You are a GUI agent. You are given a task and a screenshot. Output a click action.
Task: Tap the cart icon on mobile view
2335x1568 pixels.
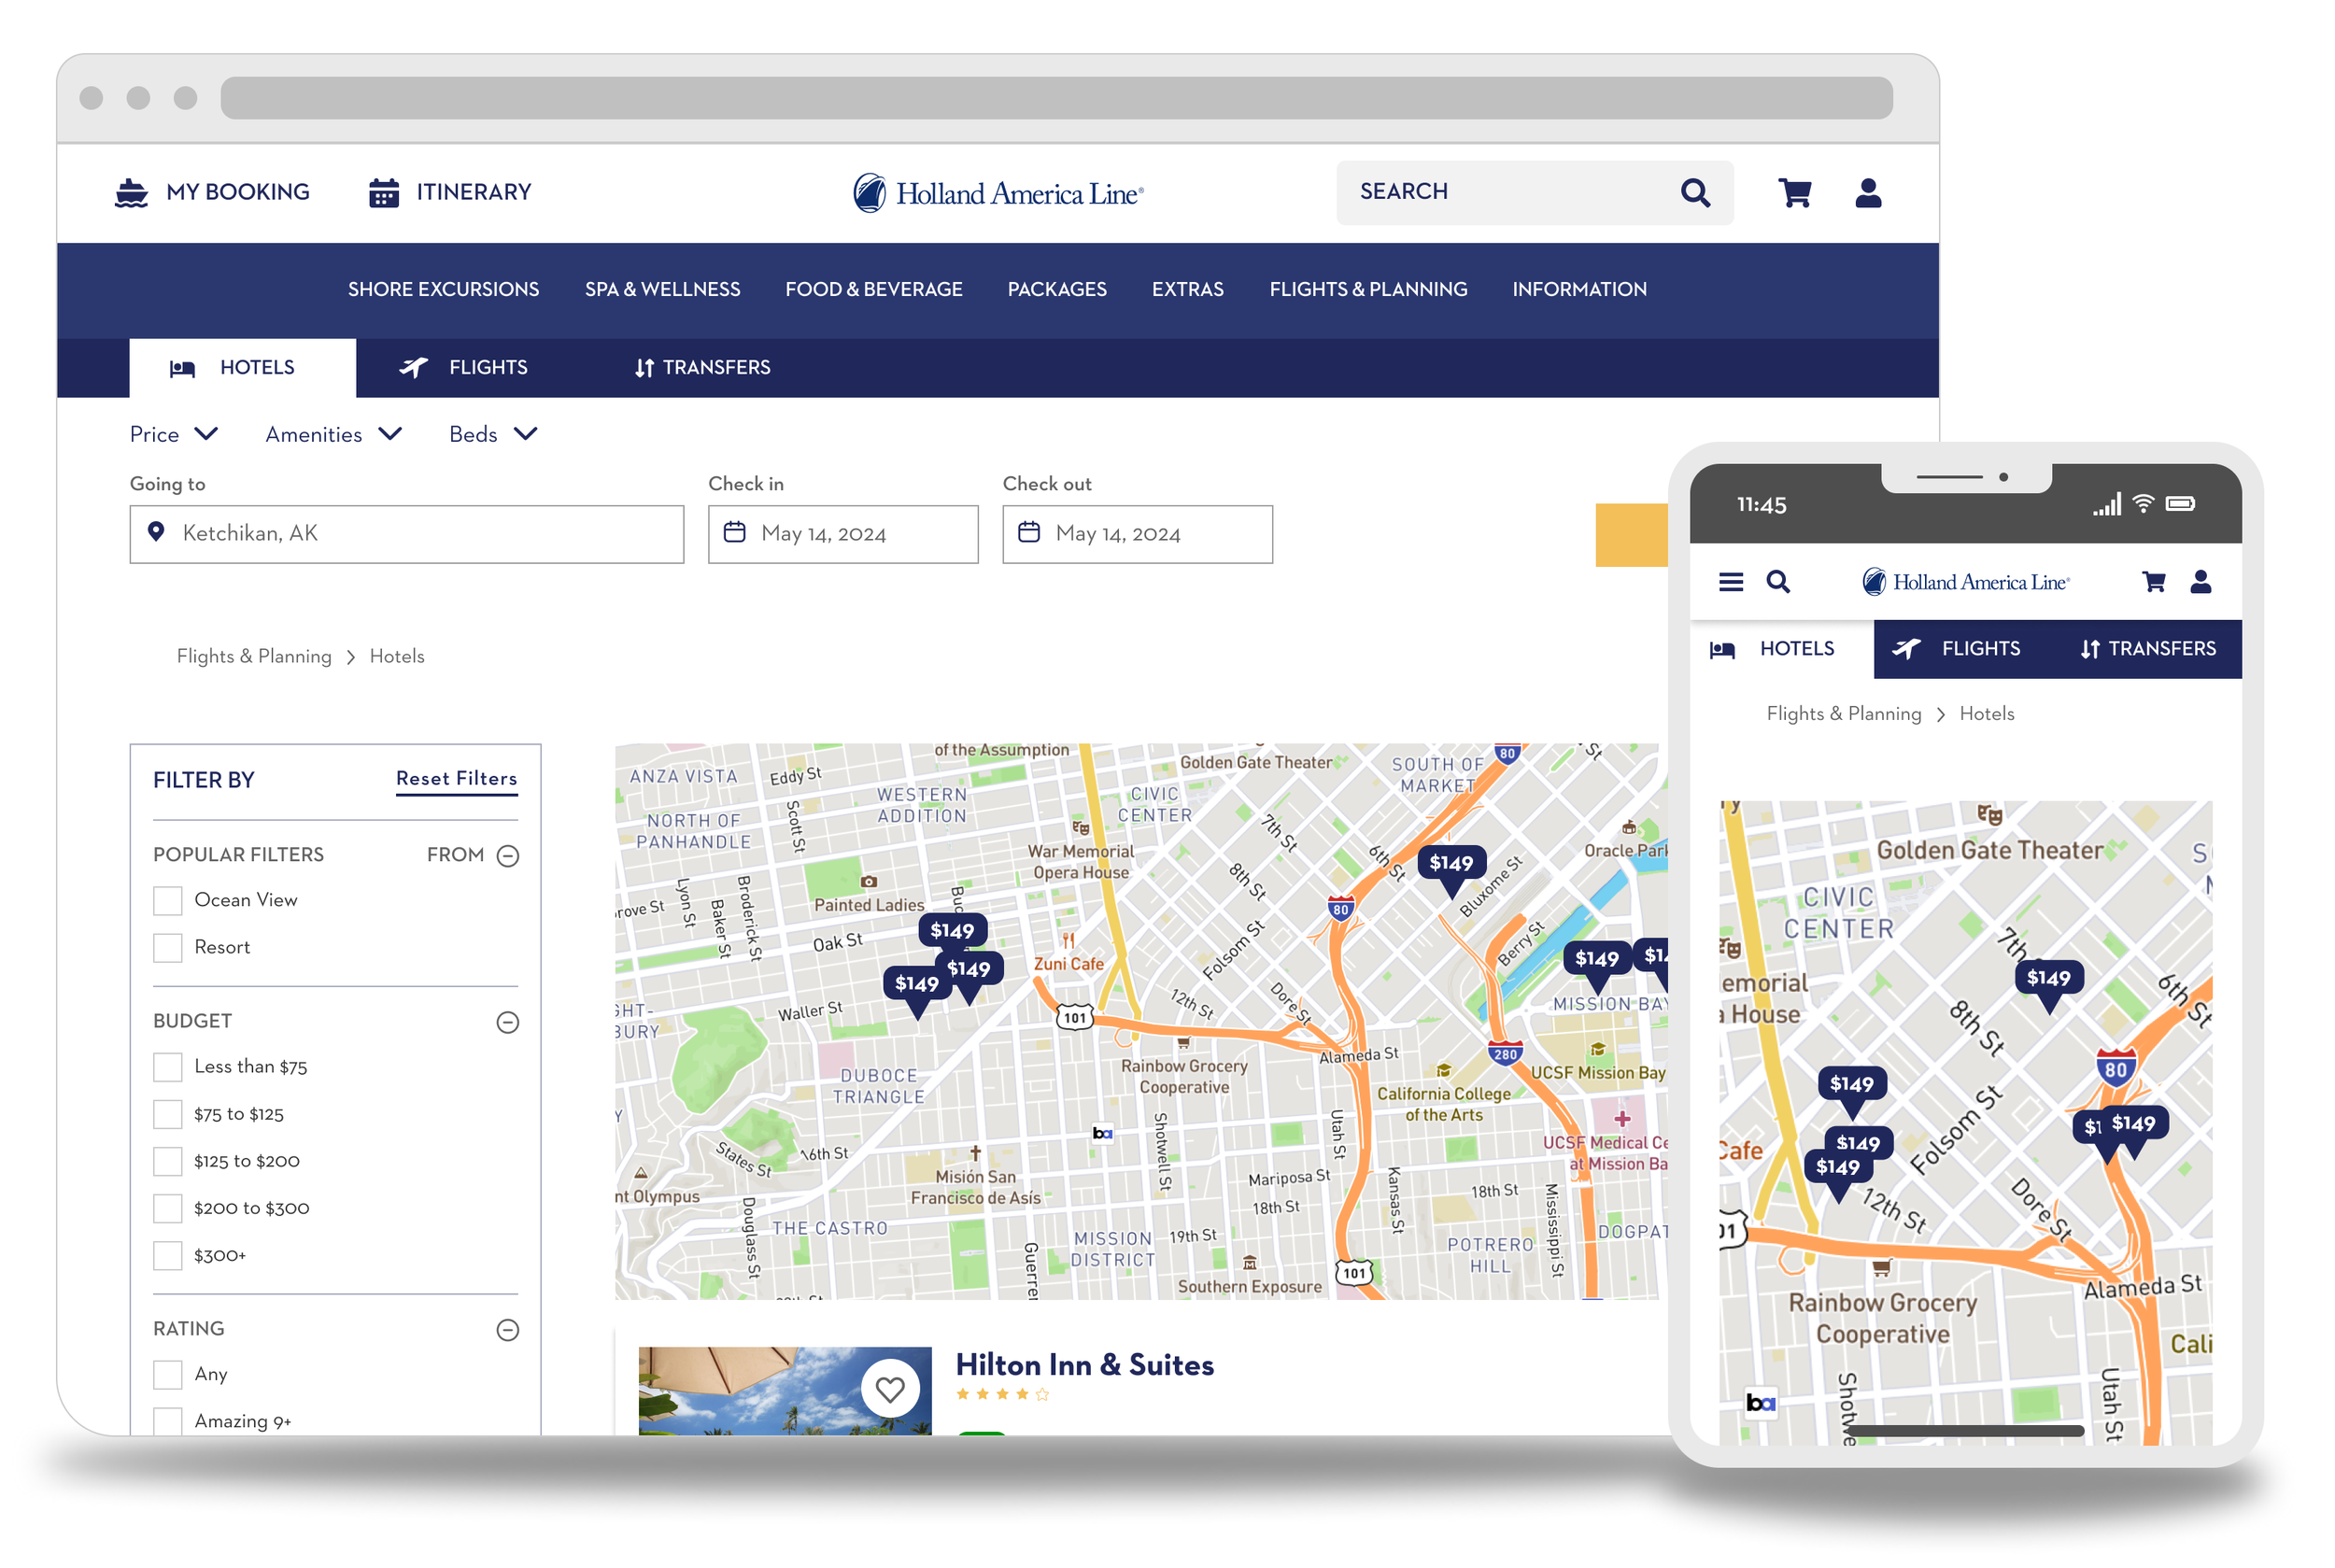click(2154, 582)
